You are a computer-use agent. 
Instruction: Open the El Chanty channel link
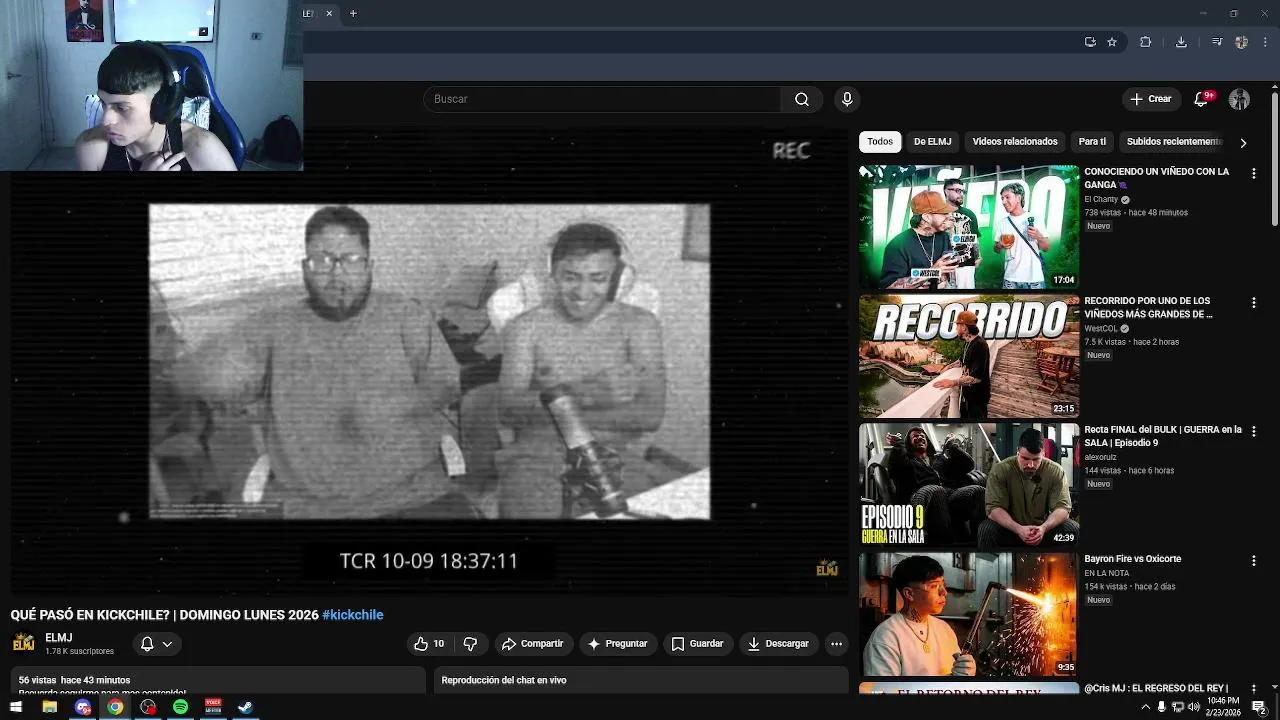[1101, 199]
